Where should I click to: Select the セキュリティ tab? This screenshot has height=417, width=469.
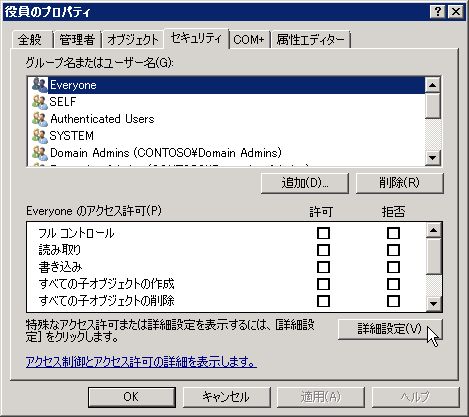click(196, 38)
